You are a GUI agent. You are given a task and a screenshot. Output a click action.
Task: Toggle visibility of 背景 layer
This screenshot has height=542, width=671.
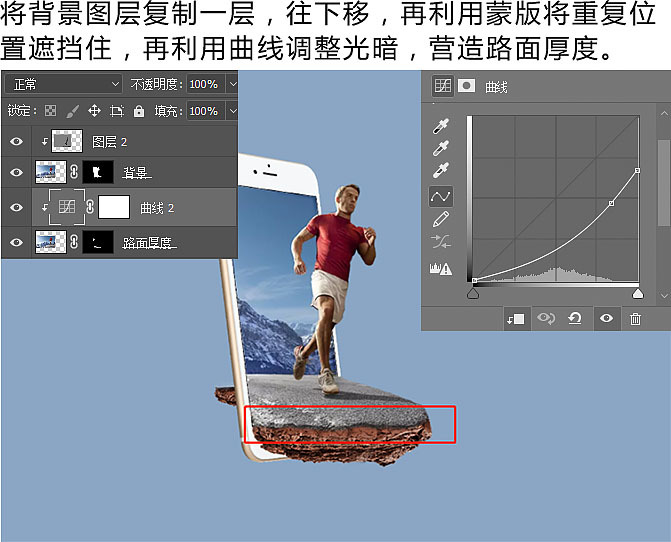(16, 173)
